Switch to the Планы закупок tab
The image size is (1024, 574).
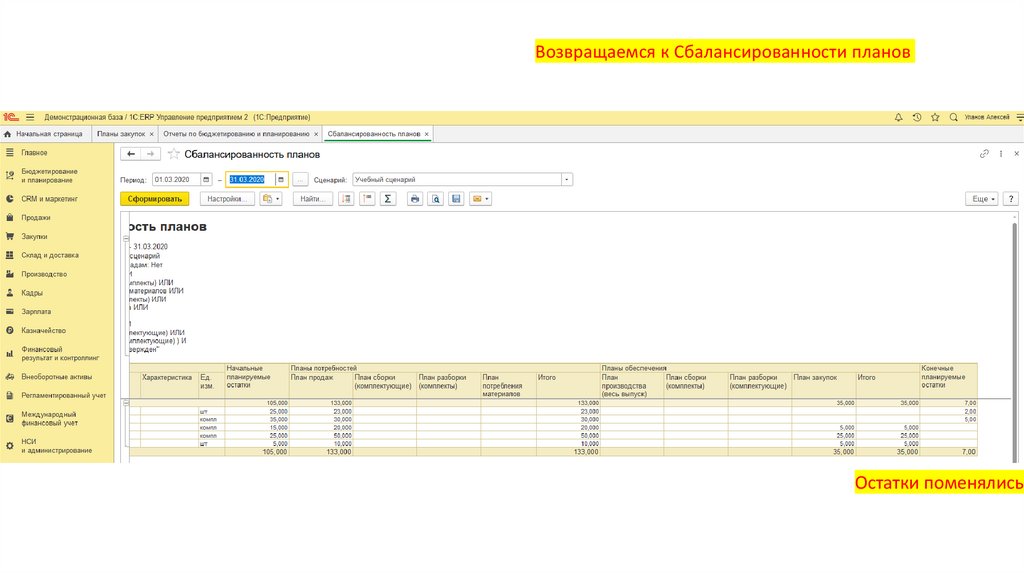tap(120, 133)
